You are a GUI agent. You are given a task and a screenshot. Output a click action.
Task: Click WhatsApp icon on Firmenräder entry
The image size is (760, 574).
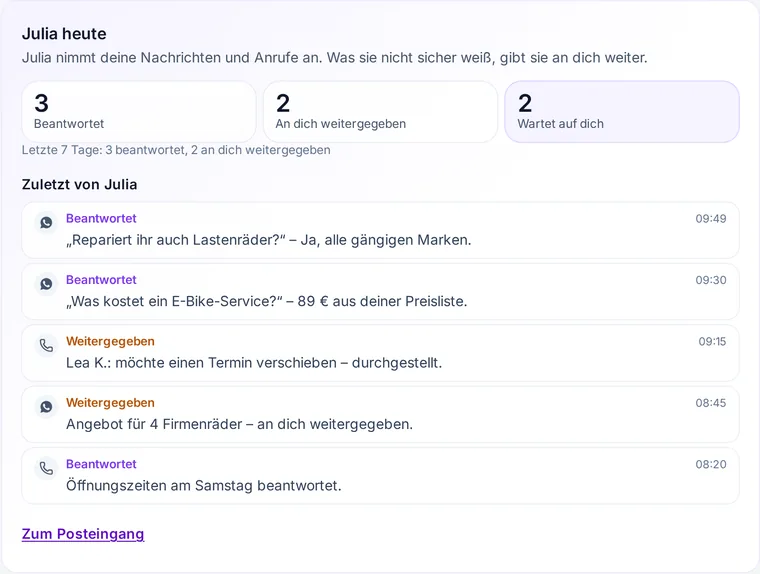click(x=46, y=407)
